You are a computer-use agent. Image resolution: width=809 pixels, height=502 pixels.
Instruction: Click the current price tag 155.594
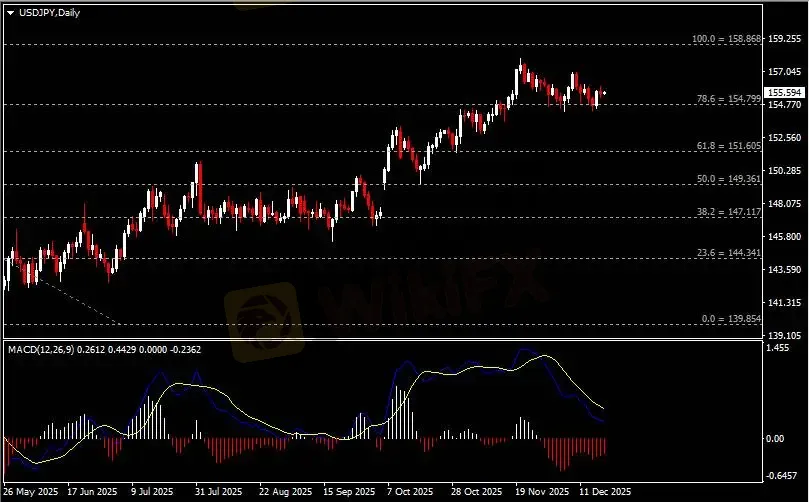click(x=784, y=92)
